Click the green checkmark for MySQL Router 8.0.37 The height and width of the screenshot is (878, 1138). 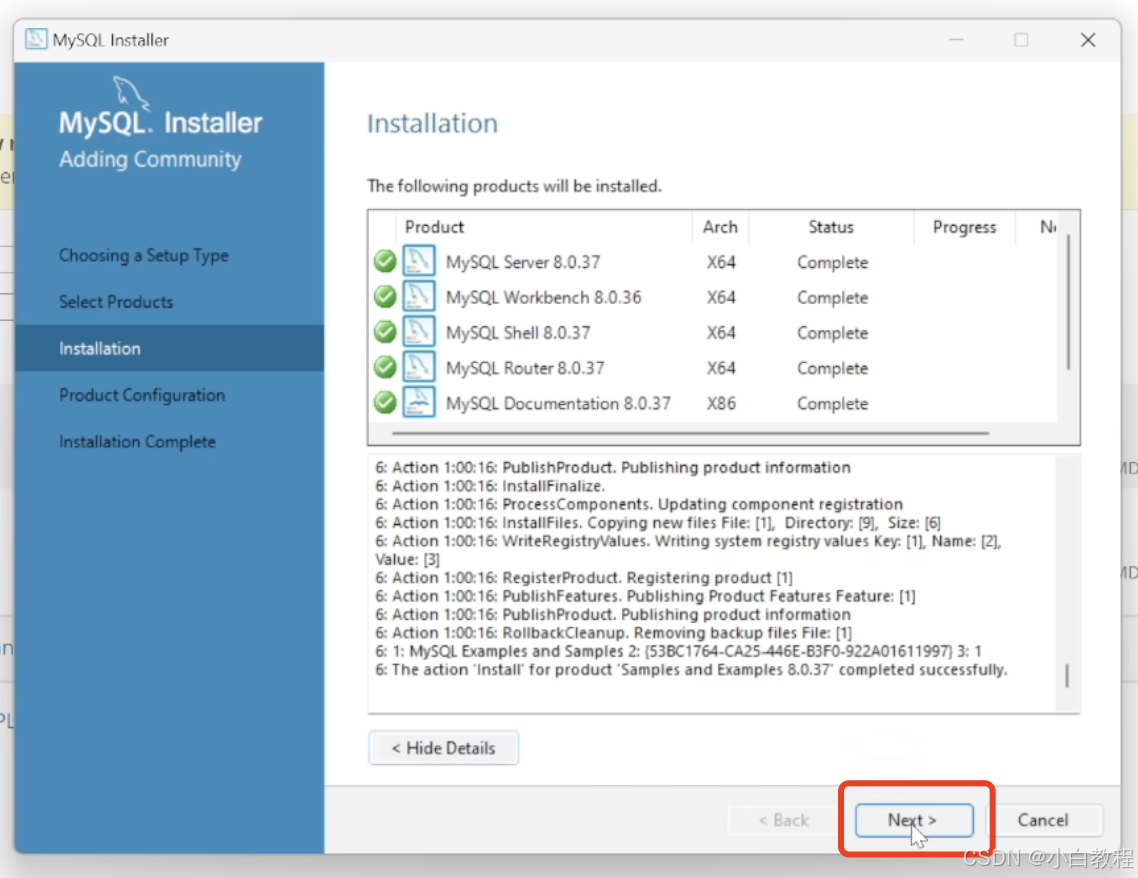coord(385,367)
